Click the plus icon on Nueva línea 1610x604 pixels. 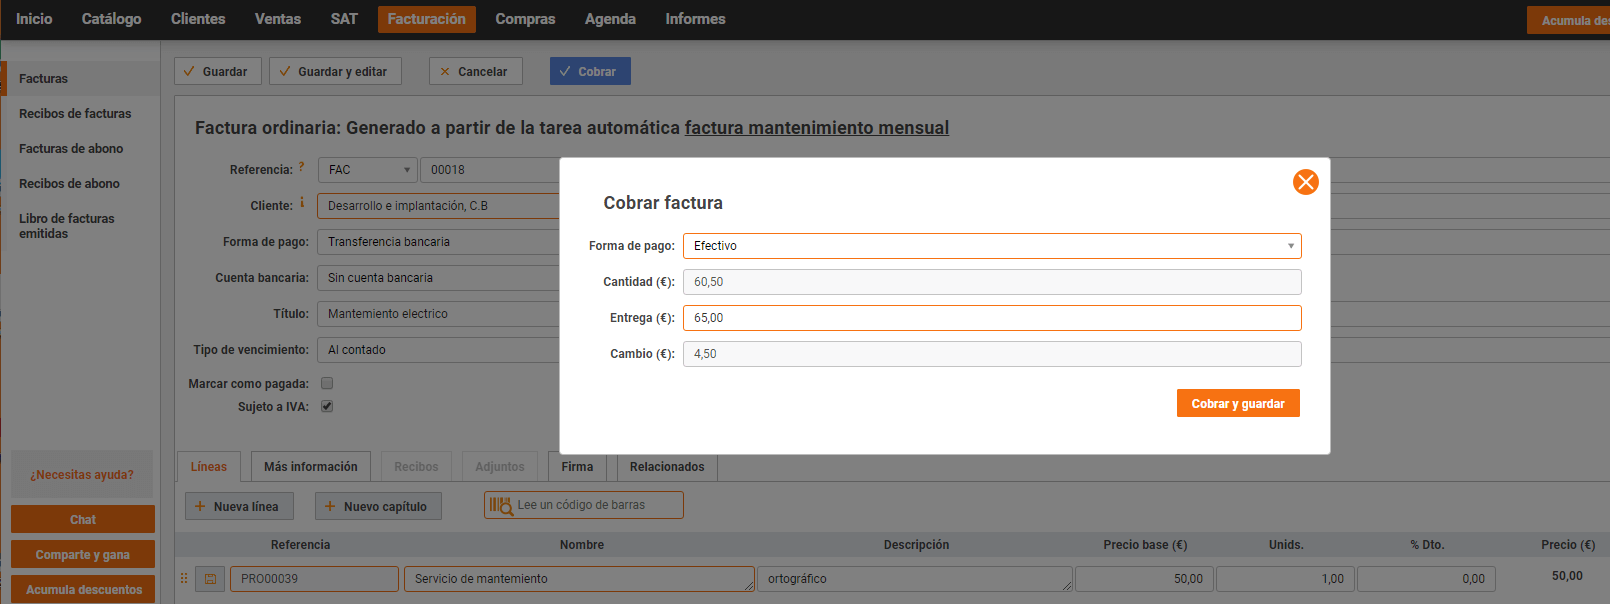tap(200, 507)
